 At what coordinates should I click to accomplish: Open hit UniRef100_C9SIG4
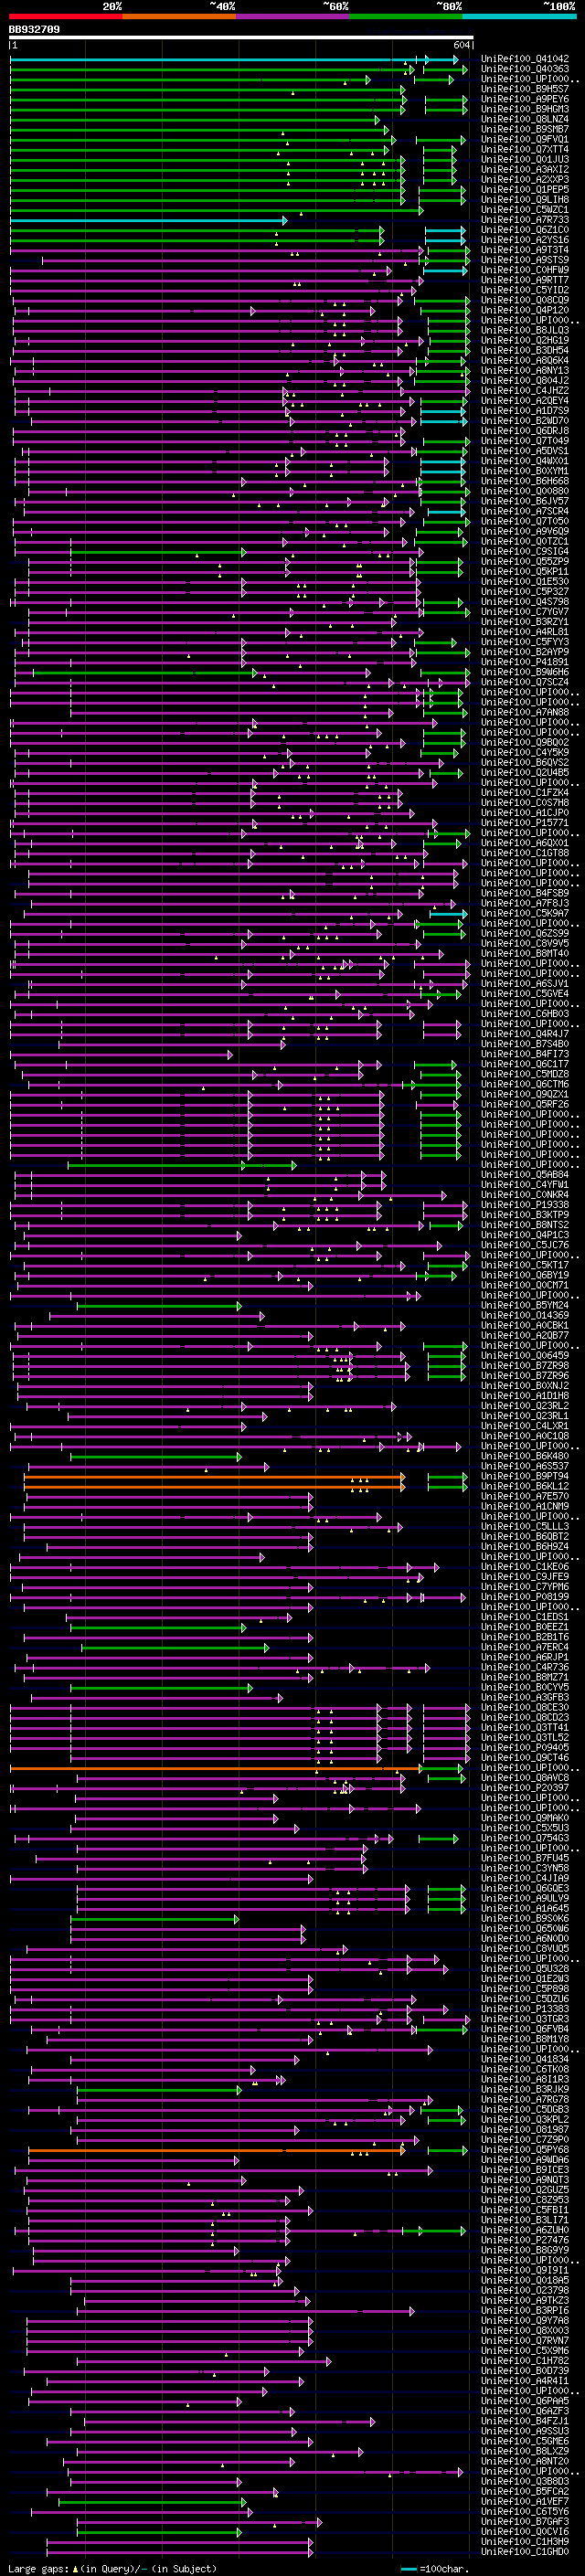point(525,551)
